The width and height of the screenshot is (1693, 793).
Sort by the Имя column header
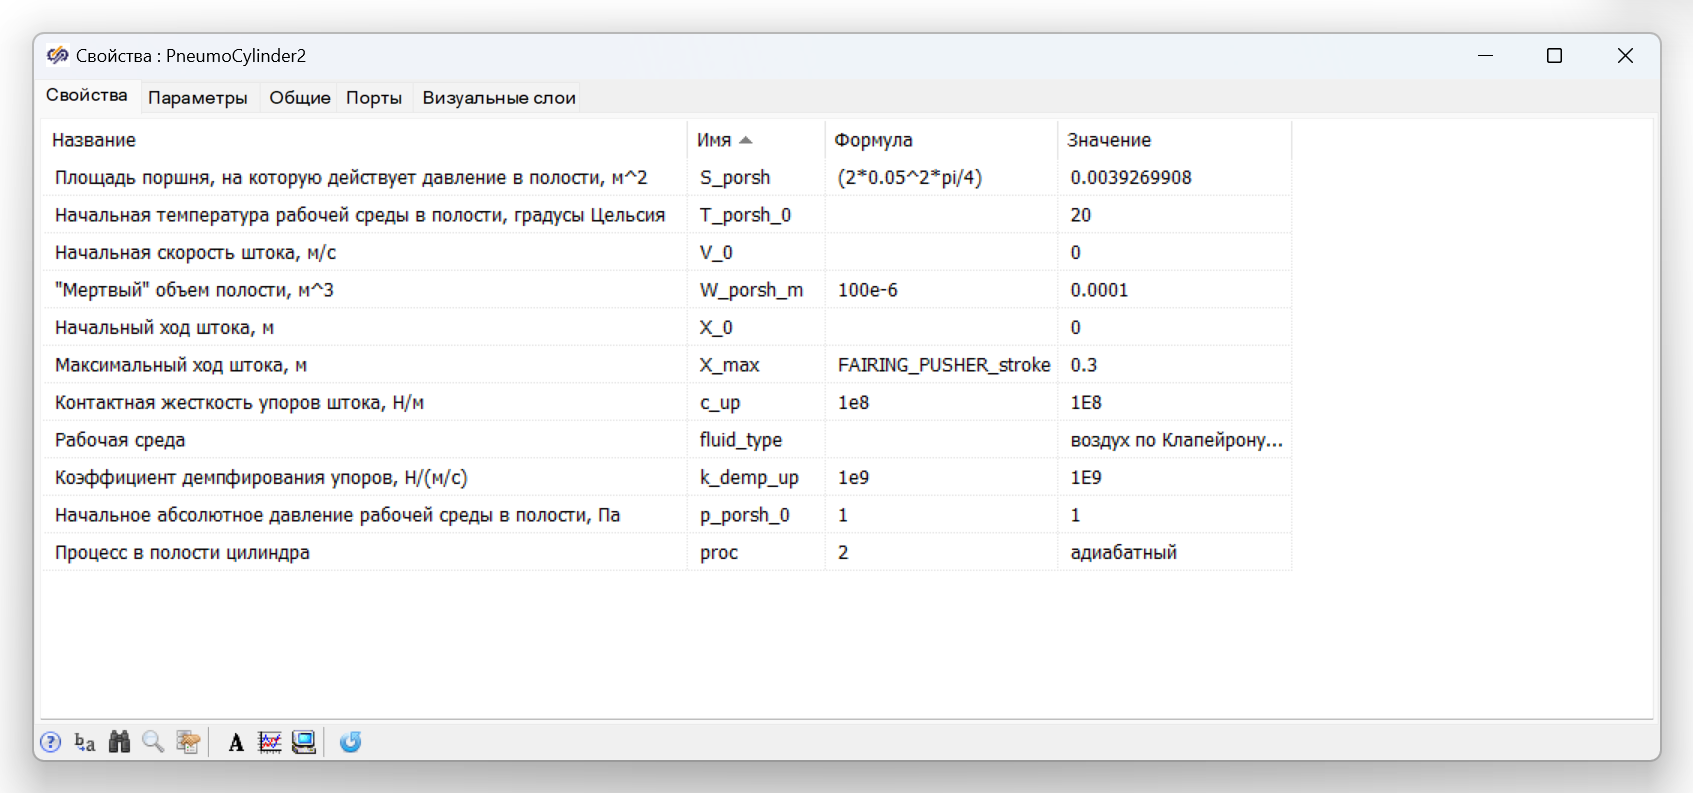pyautogui.click(x=756, y=140)
